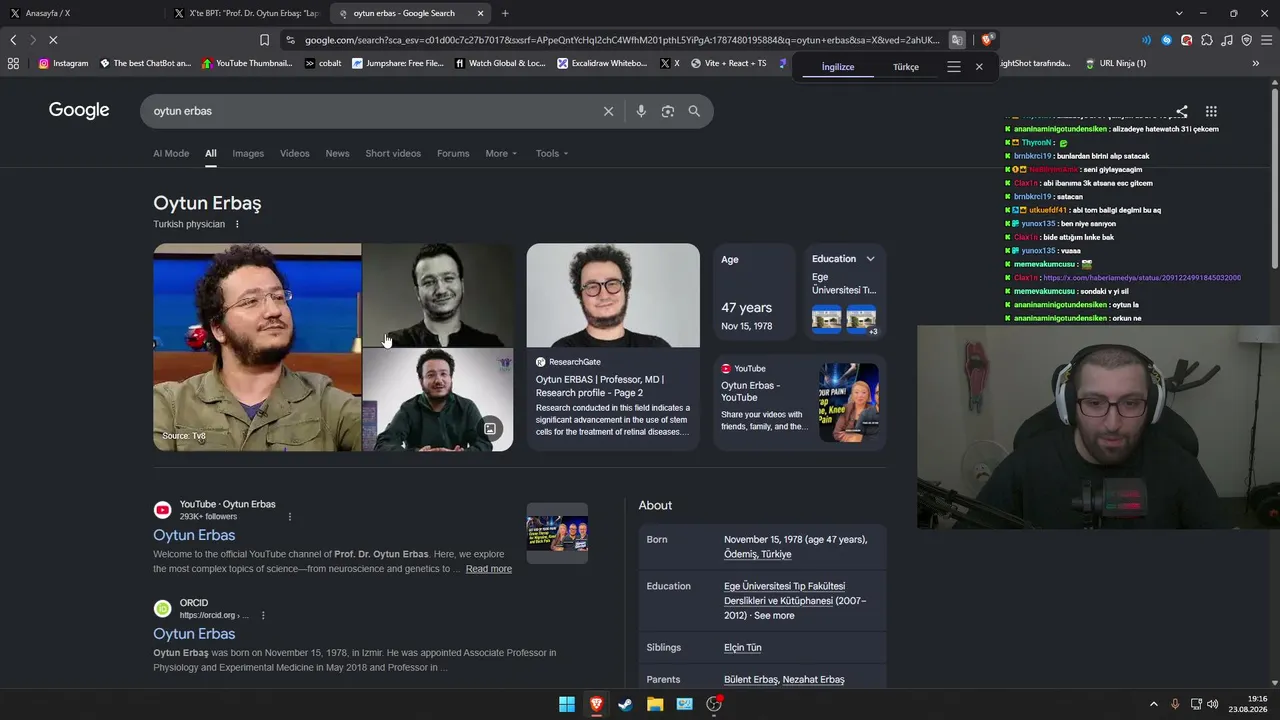Viewport: 1280px width, 720px height.
Task: Open the Google apps grid
Action: [1211, 112]
